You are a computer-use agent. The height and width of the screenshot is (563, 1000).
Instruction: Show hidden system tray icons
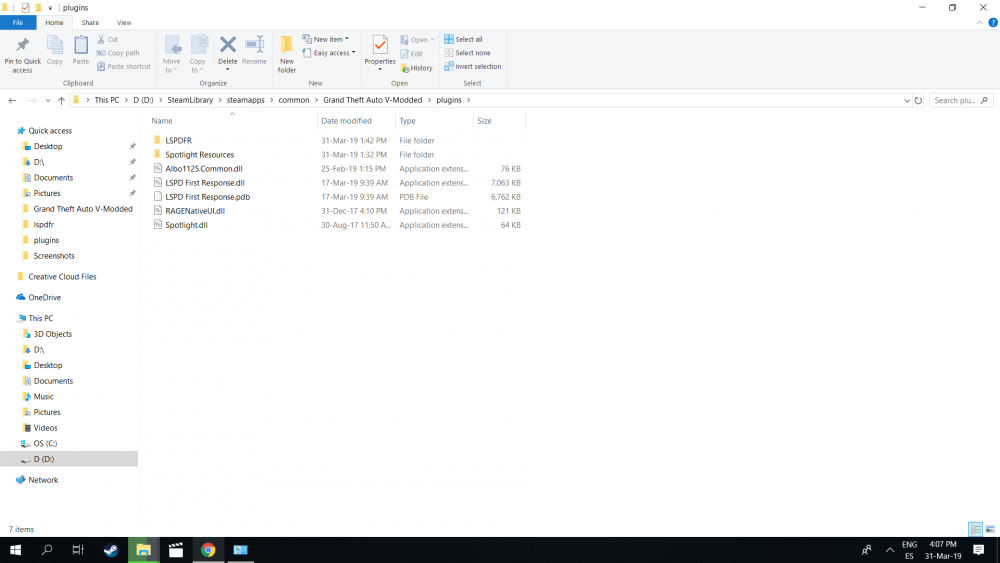(x=890, y=550)
